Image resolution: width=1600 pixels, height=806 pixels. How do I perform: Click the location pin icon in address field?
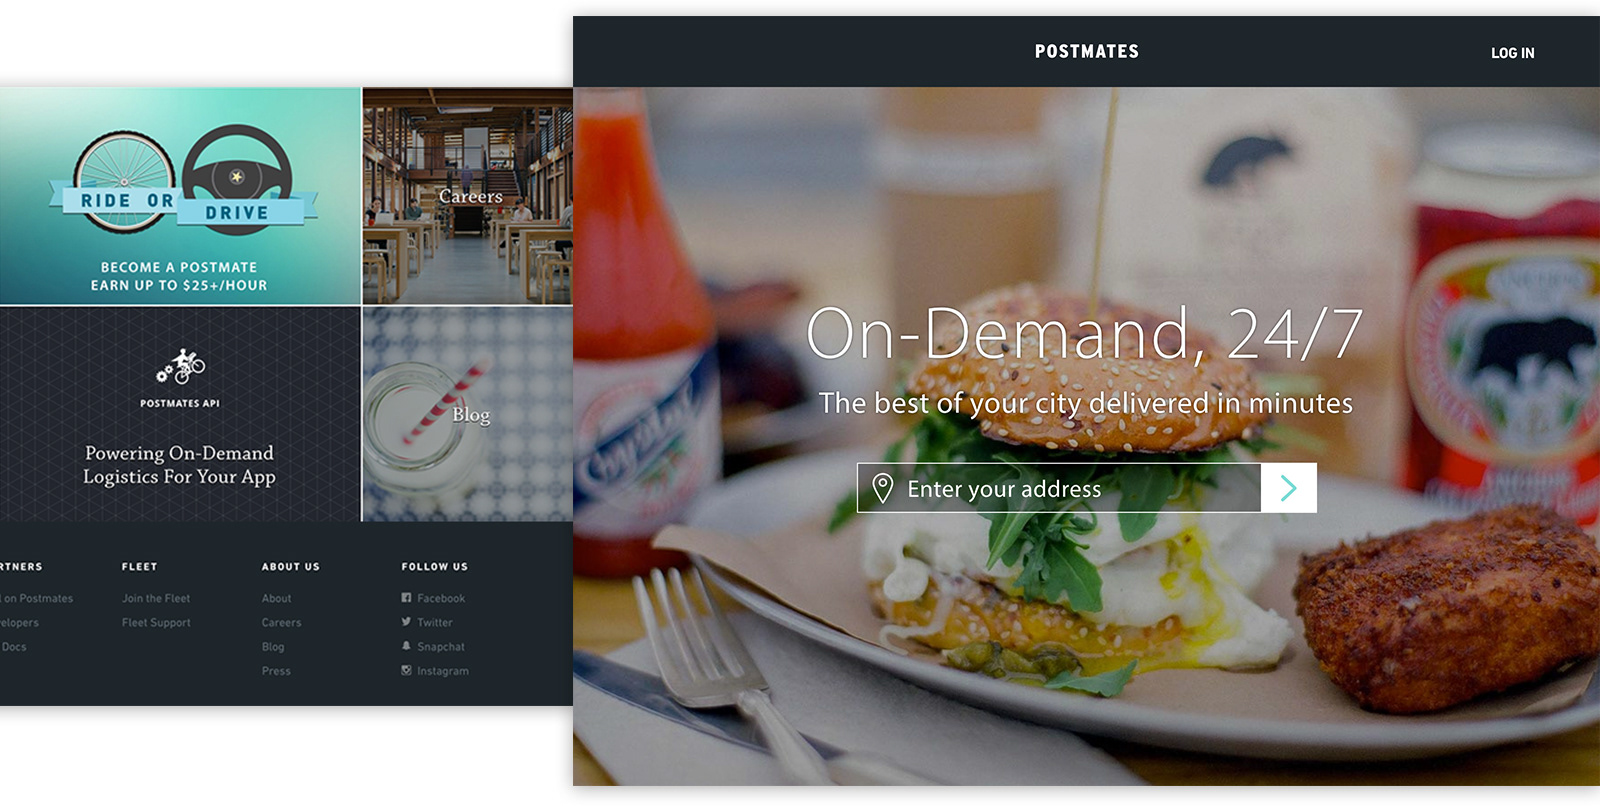(x=882, y=488)
